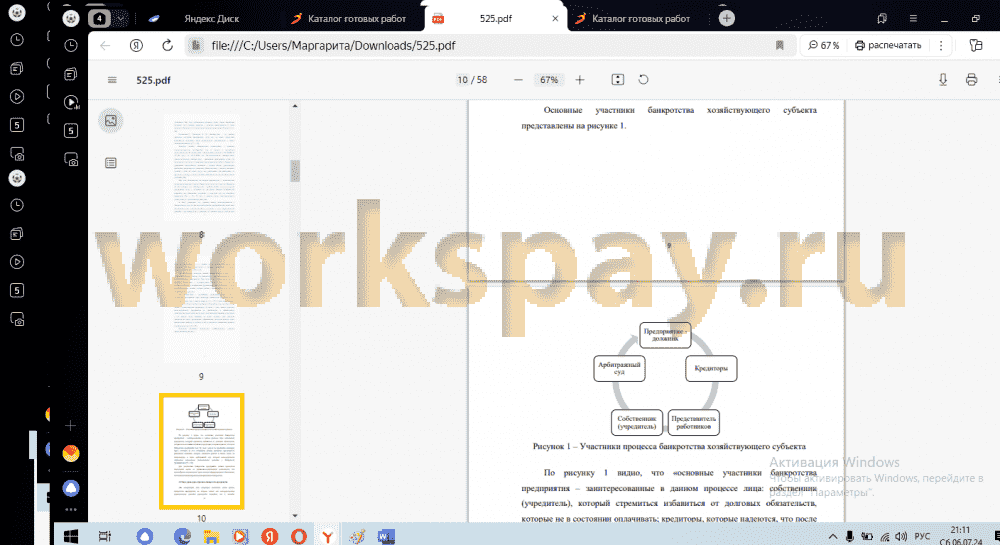Click the 525.pdf document title
The width and height of the screenshot is (1000, 545).
(153, 80)
